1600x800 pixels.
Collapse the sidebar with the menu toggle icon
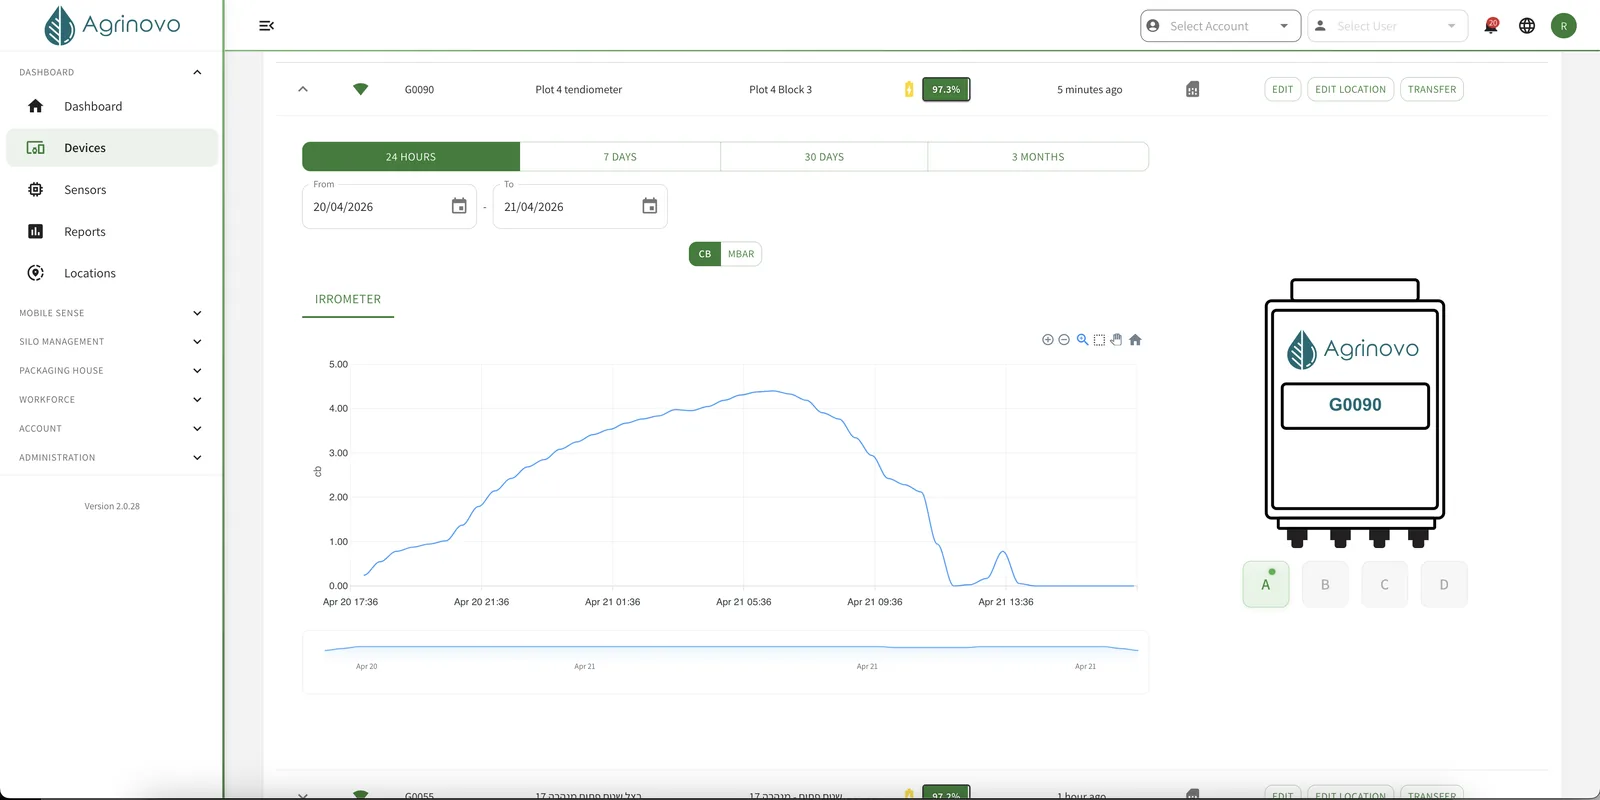click(x=266, y=26)
